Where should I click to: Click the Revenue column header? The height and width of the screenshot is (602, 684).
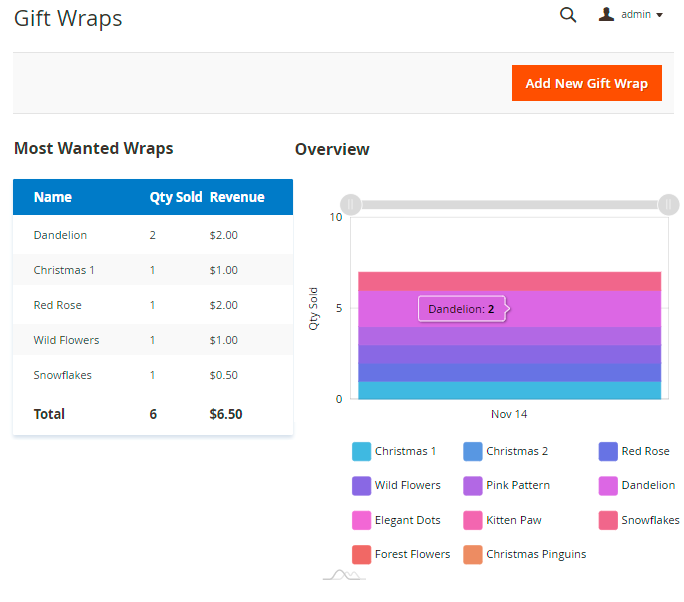pyautogui.click(x=237, y=197)
